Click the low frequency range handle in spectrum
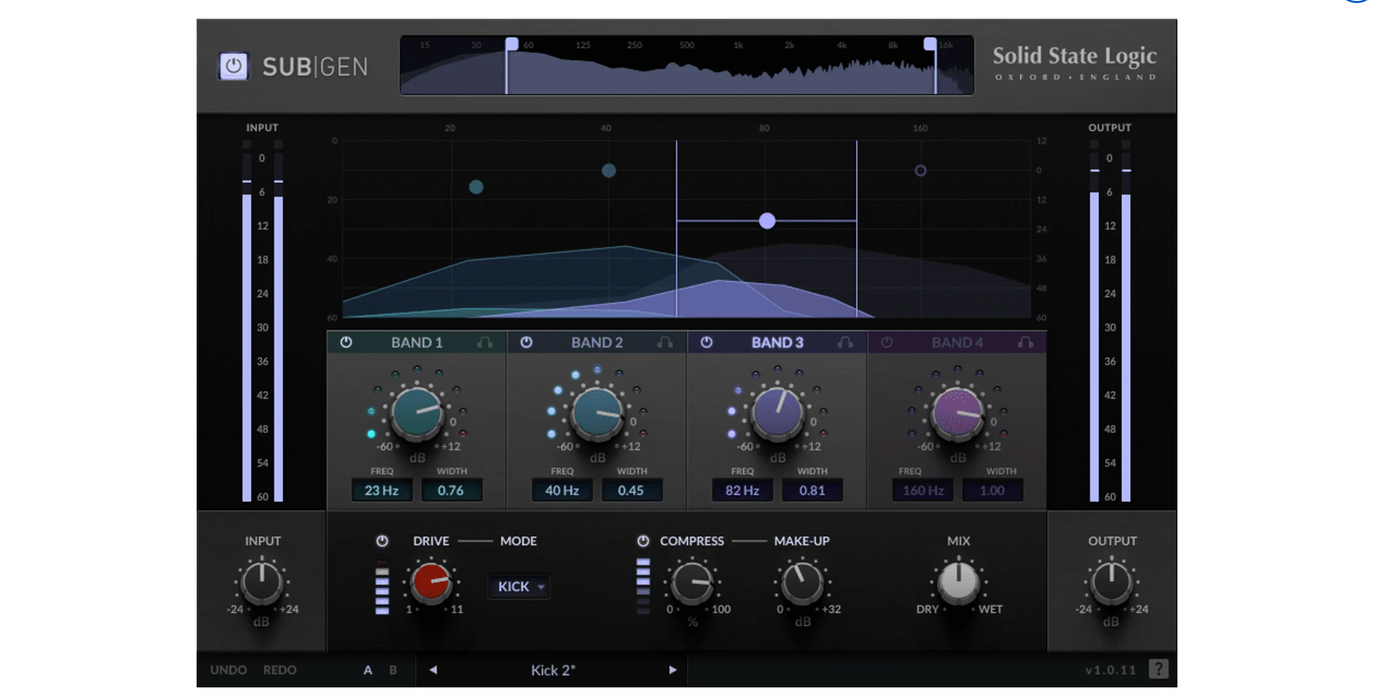 (x=511, y=45)
